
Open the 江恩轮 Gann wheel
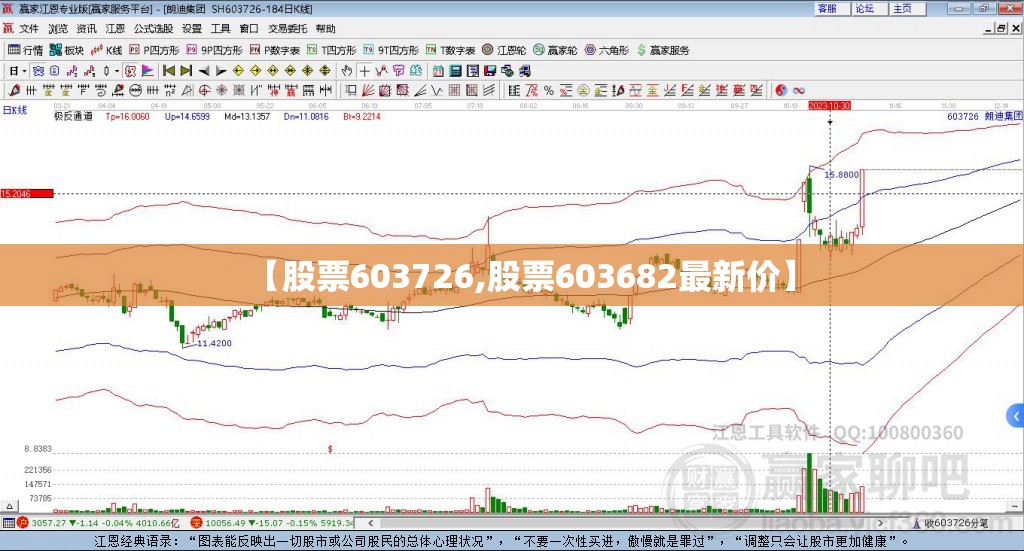coord(504,50)
